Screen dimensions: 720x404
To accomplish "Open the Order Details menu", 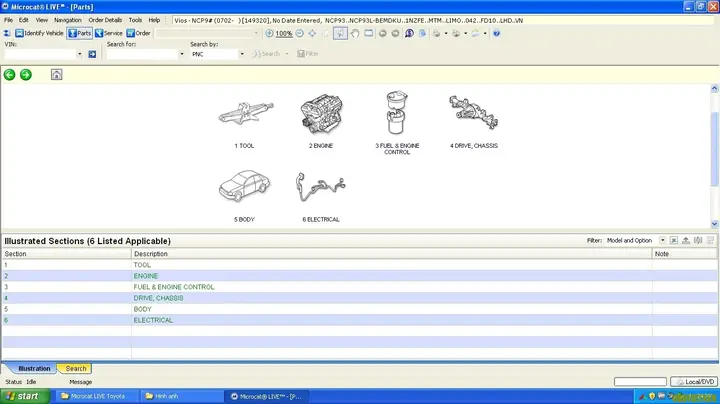I will (x=105, y=20).
